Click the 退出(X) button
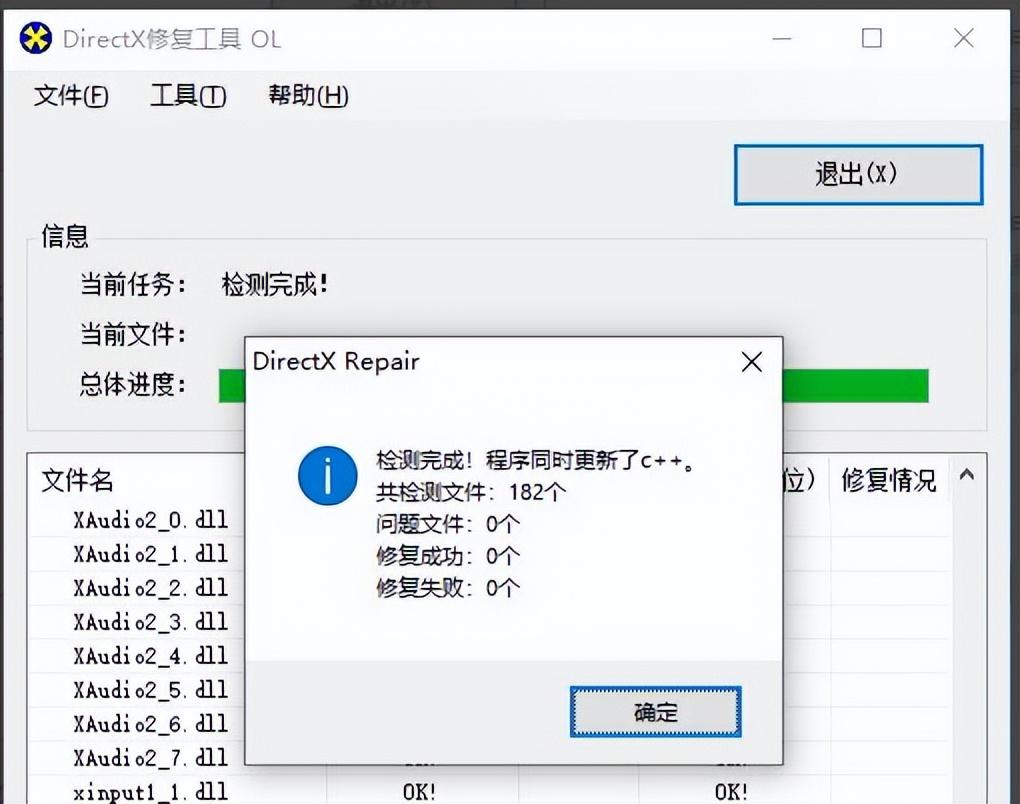The height and width of the screenshot is (804, 1020). click(x=856, y=174)
